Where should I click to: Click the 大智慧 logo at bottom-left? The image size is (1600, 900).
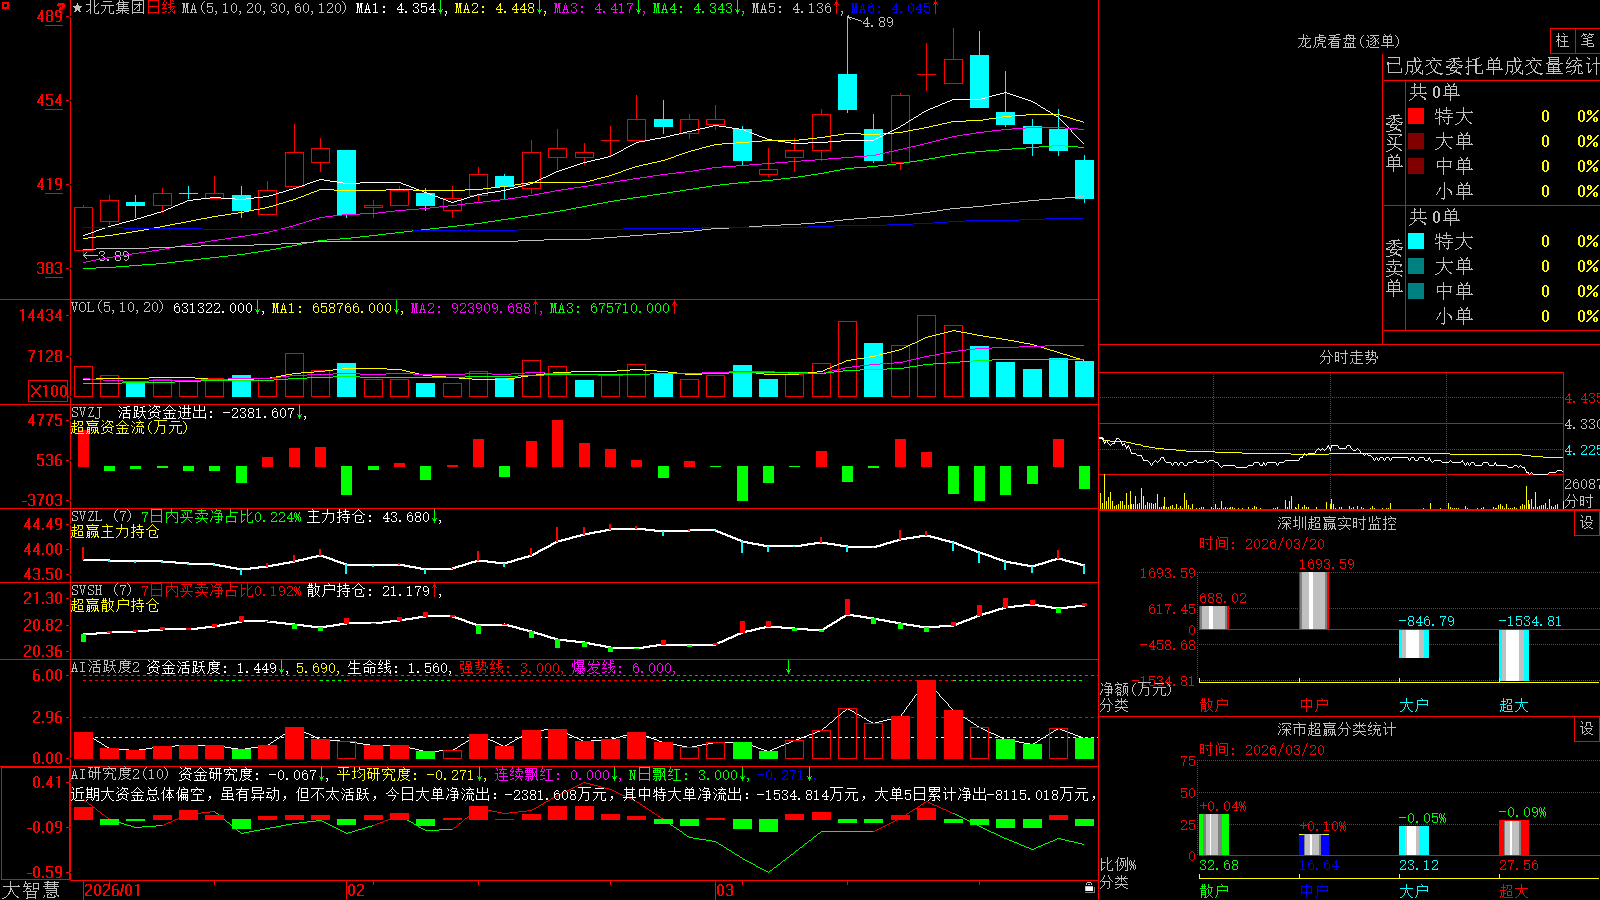31,890
